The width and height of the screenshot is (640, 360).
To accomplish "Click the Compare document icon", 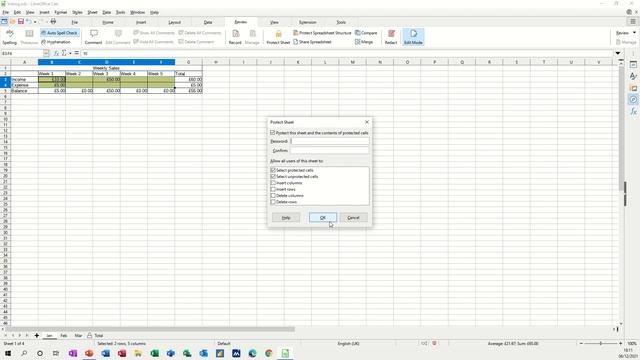I will coord(366,33).
